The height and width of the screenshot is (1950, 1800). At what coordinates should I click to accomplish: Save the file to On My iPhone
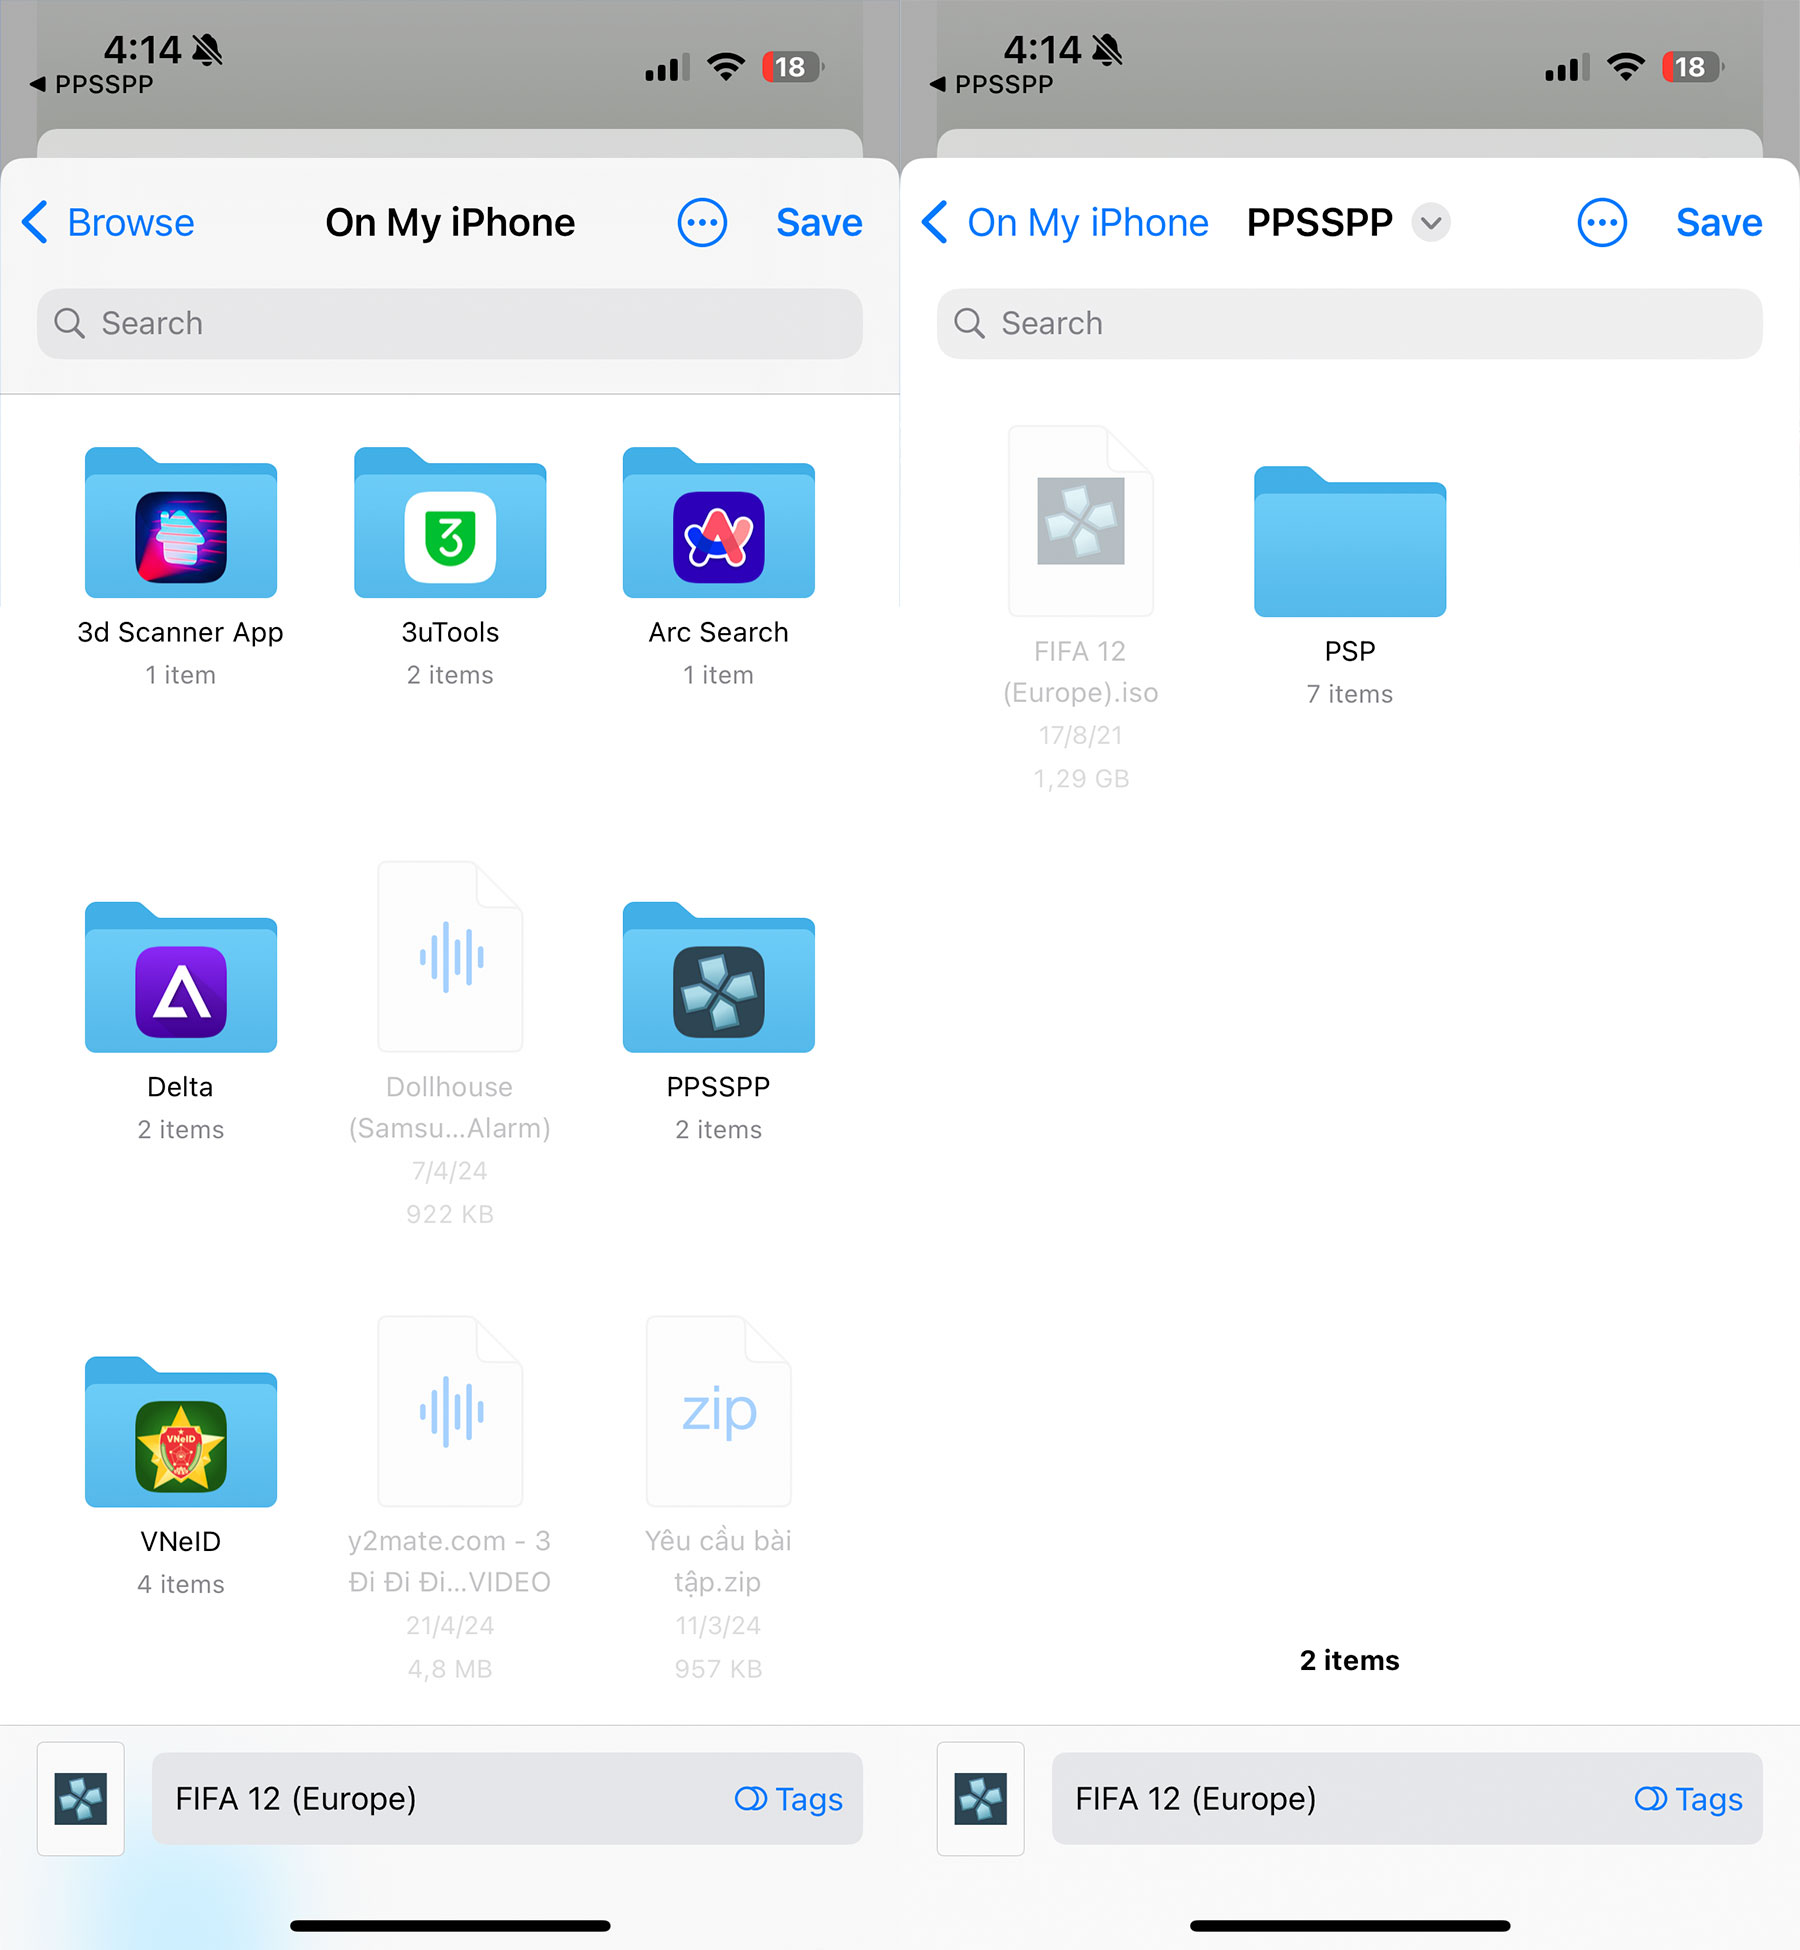pyautogui.click(x=819, y=222)
